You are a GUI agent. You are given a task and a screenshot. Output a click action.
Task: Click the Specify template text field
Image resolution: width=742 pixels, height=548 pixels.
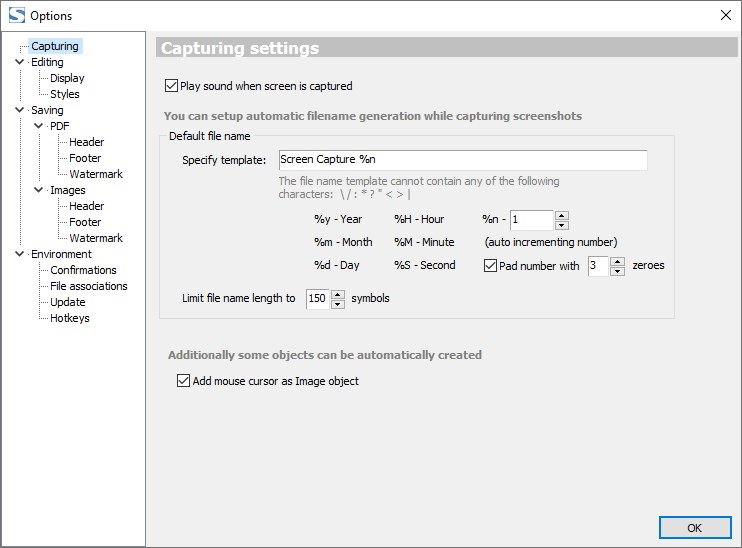(x=462, y=160)
